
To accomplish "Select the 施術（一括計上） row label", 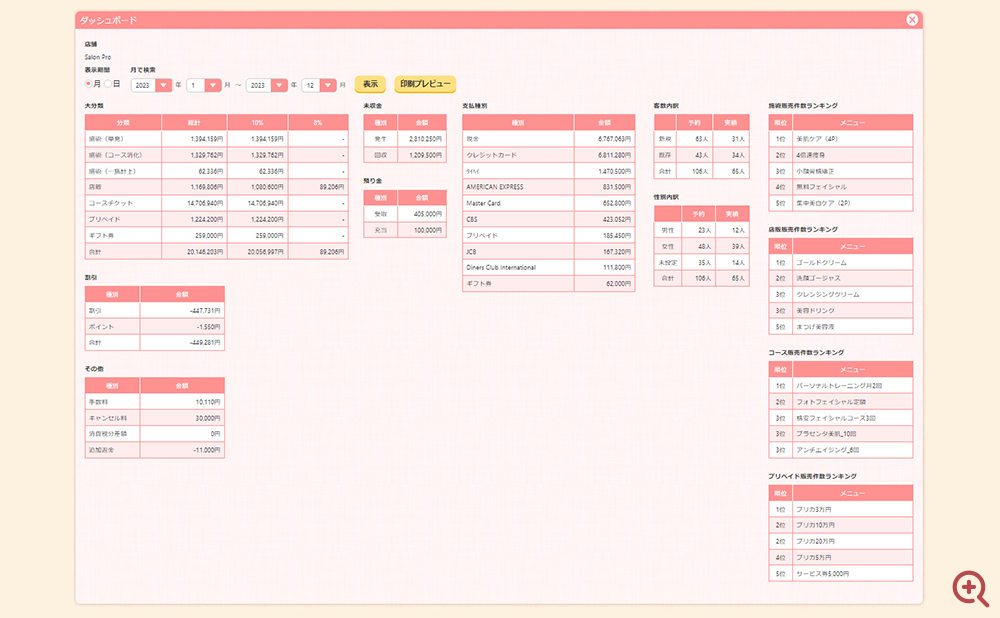I will 112,171.
